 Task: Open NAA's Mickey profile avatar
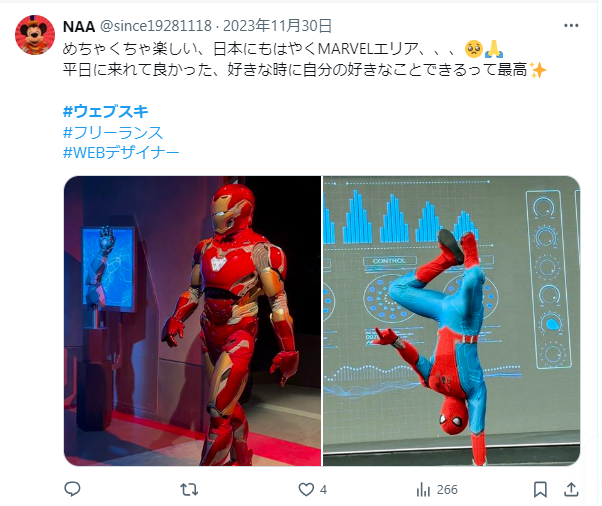35,35
